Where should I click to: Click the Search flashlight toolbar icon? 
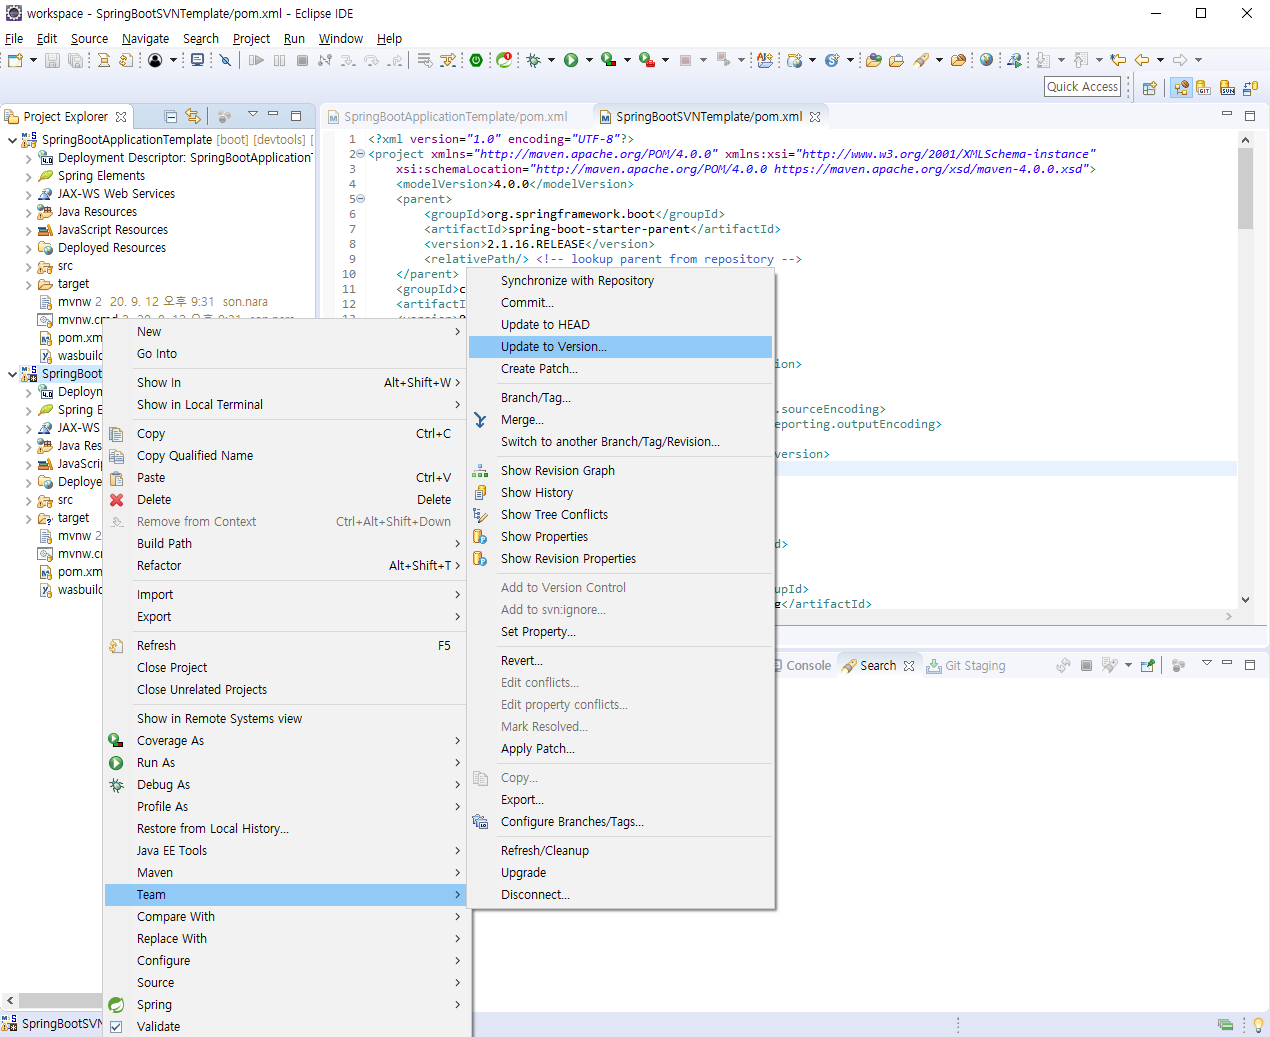(x=921, y=60)
